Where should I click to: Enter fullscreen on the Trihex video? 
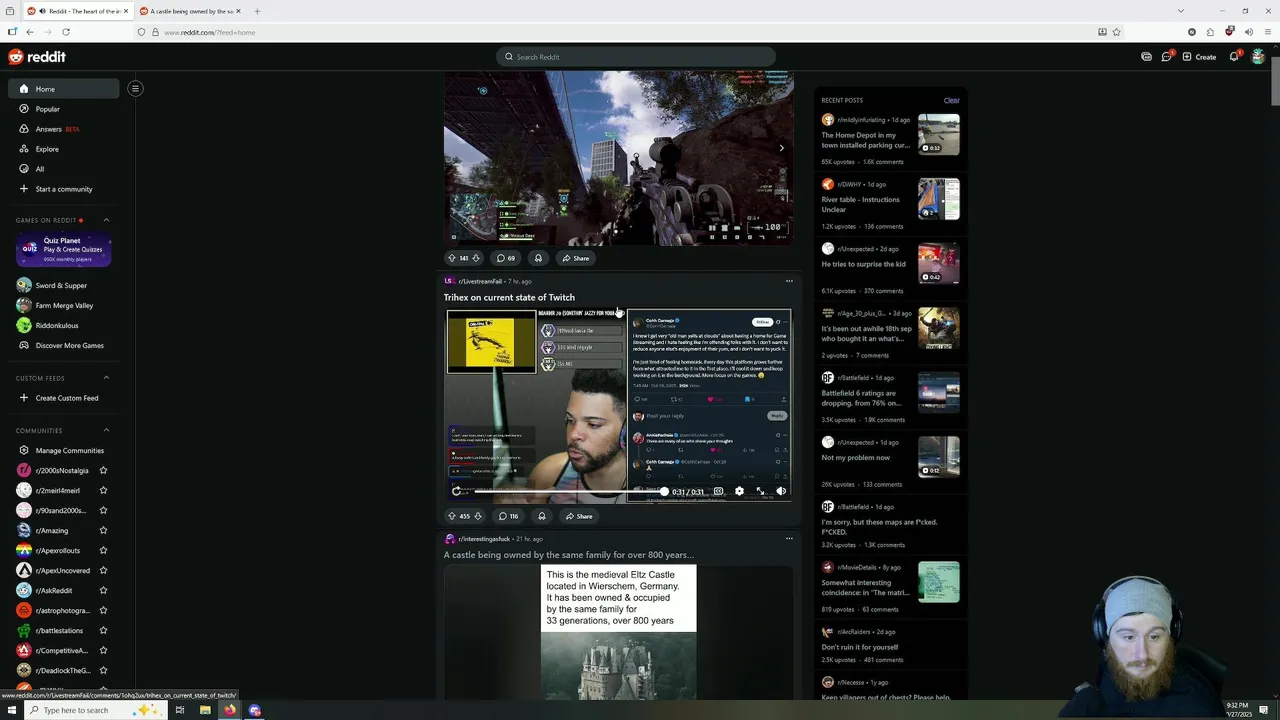click(760, 491)
